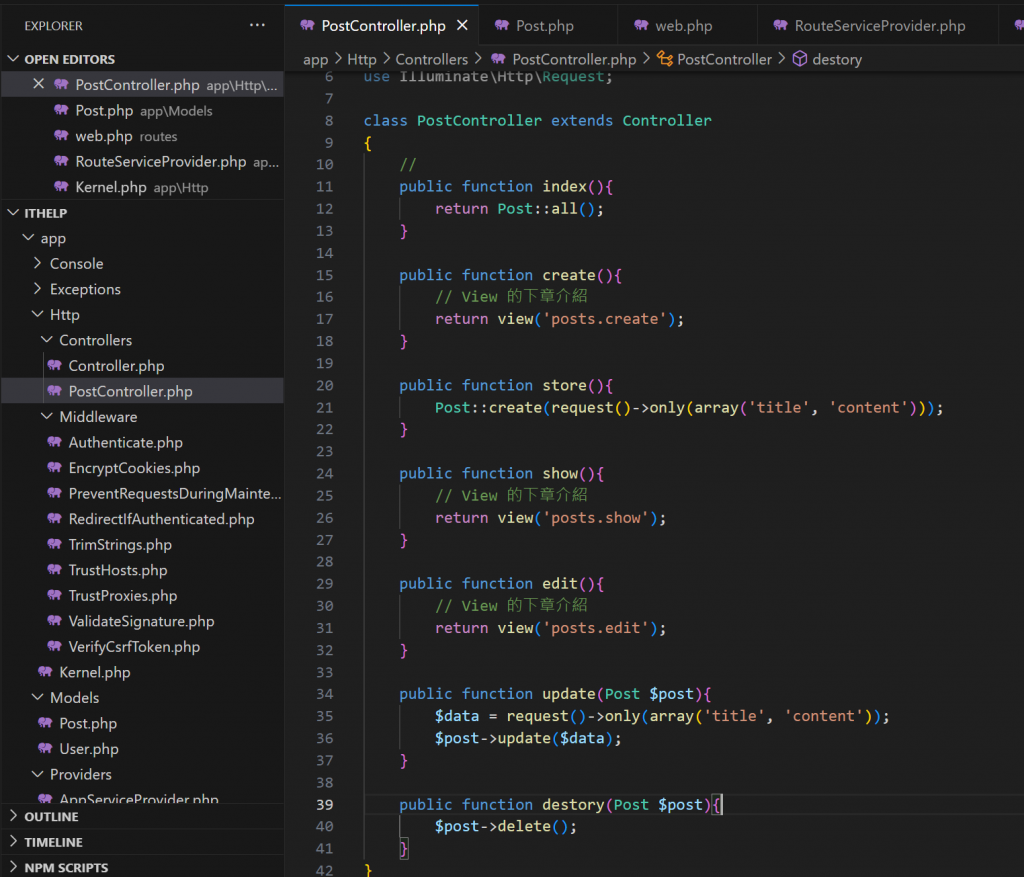Click line number 21 in the gutter
Image resolution: width=1024 pixels, height=877 pixels.
pyautogui.click(x=325, y=407)
